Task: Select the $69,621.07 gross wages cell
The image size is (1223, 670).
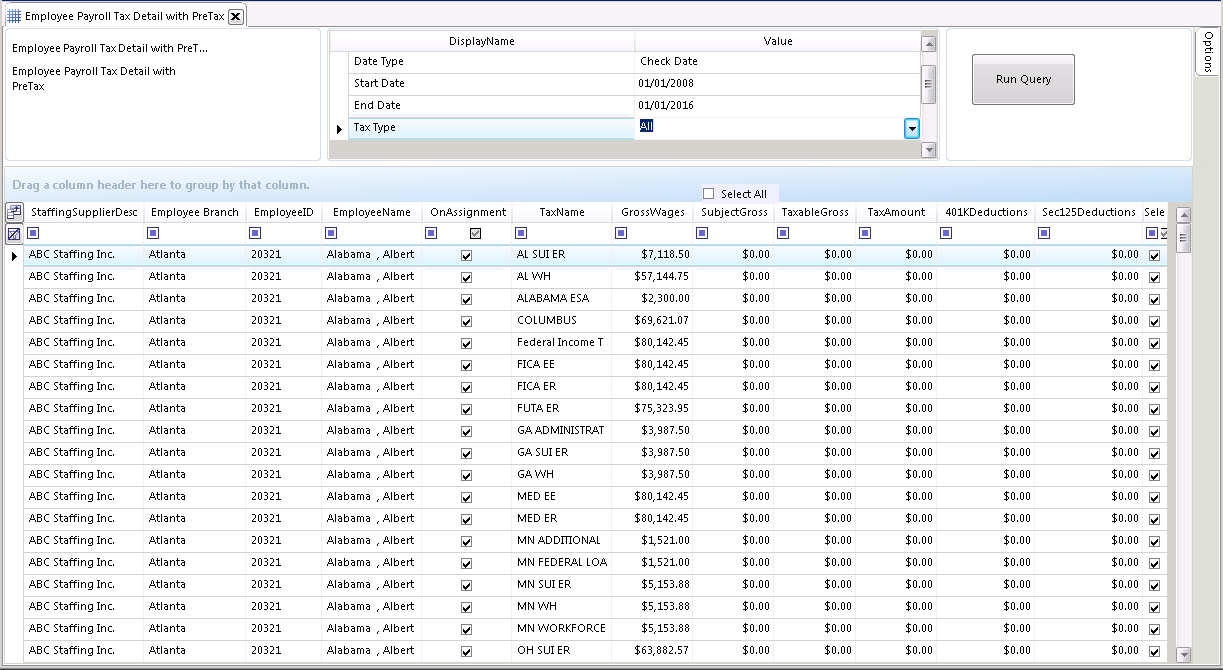Action: tap(652, 321)
